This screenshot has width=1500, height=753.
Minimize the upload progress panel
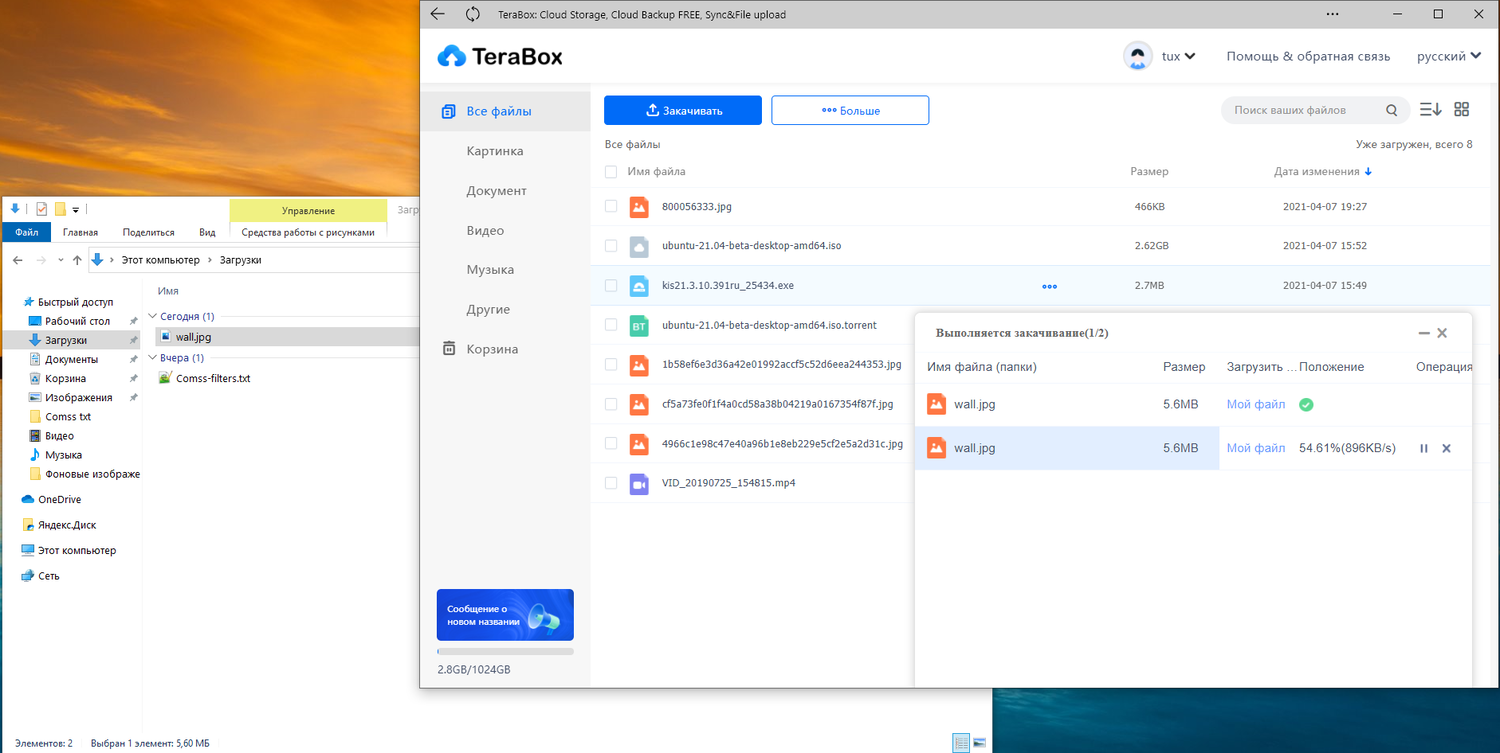[1424, 333]
